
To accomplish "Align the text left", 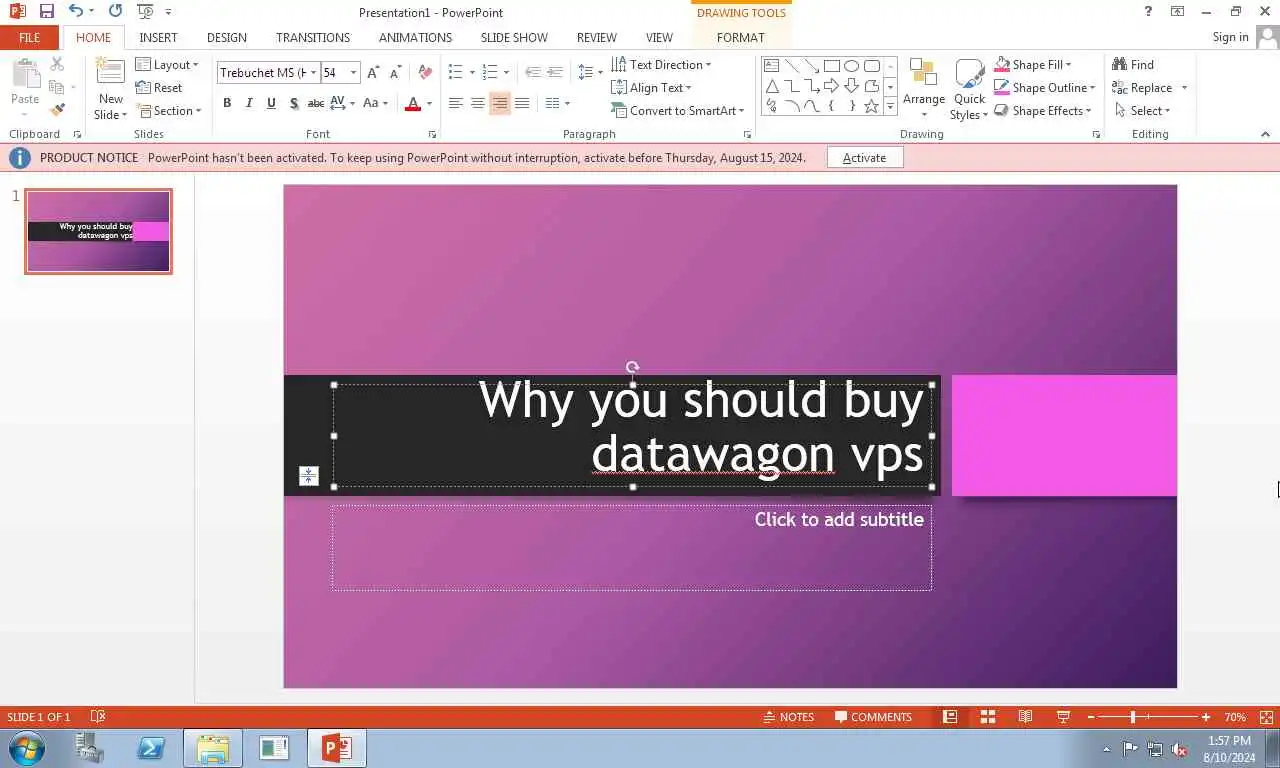I will (456, 103).
